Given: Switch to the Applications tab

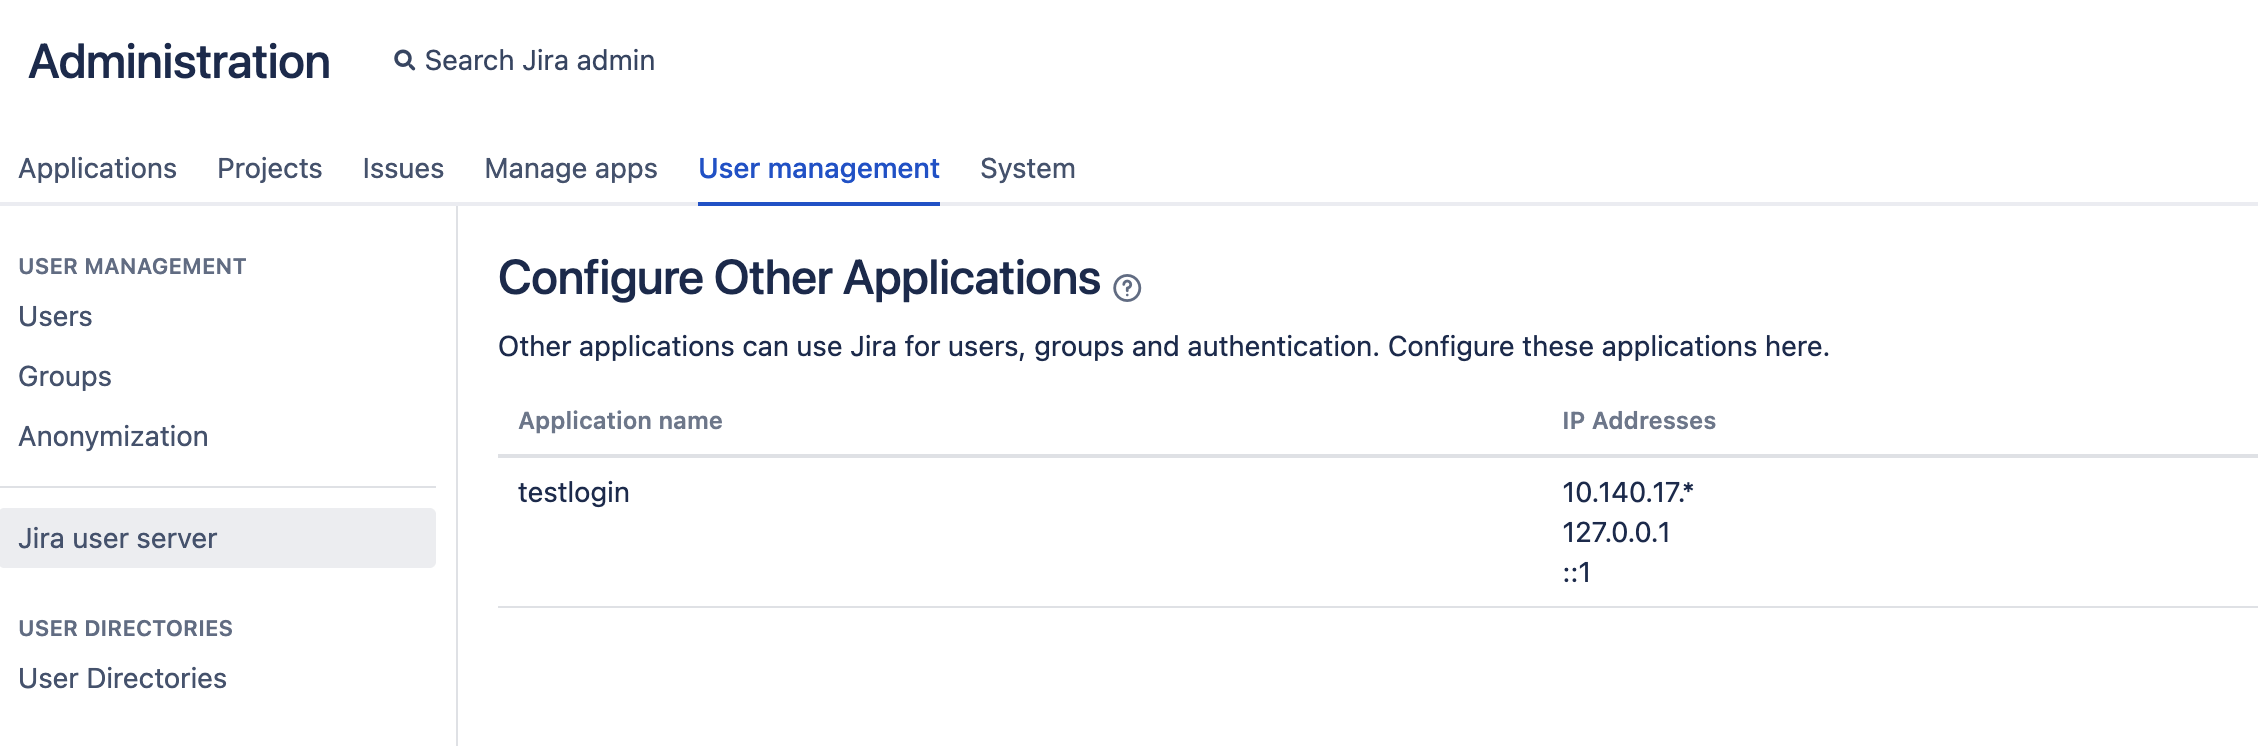Looking at the screenshot, I should point(98,168).
